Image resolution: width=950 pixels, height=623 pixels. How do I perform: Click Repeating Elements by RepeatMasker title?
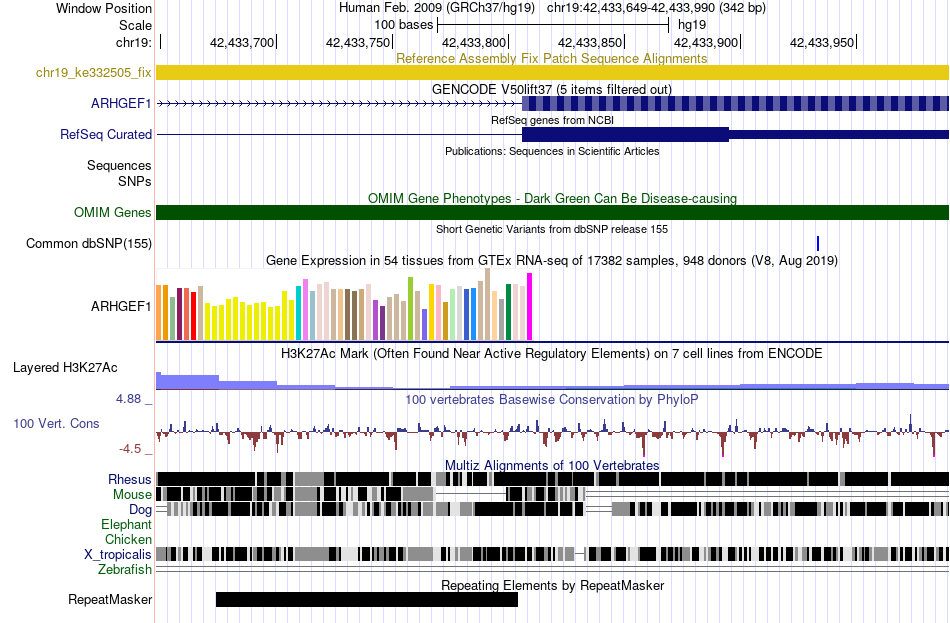(553, 585)
